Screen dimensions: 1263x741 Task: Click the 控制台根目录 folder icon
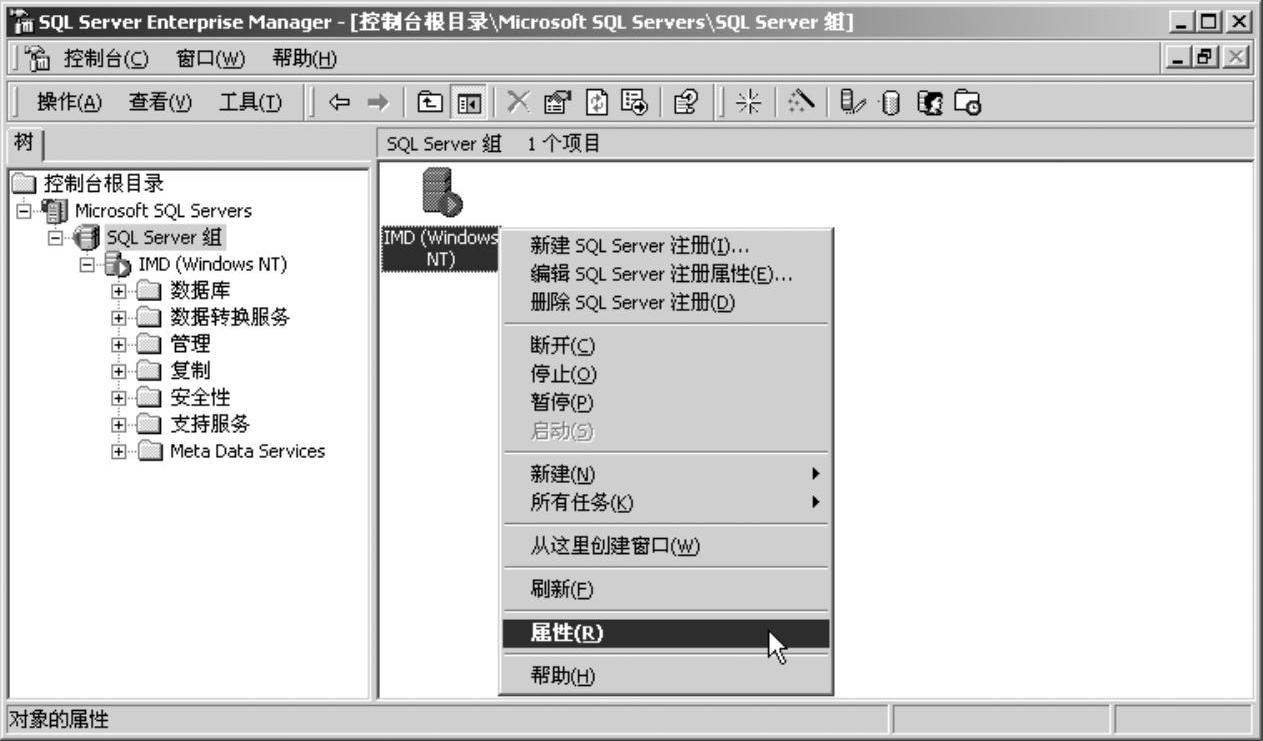pos(25,184)
